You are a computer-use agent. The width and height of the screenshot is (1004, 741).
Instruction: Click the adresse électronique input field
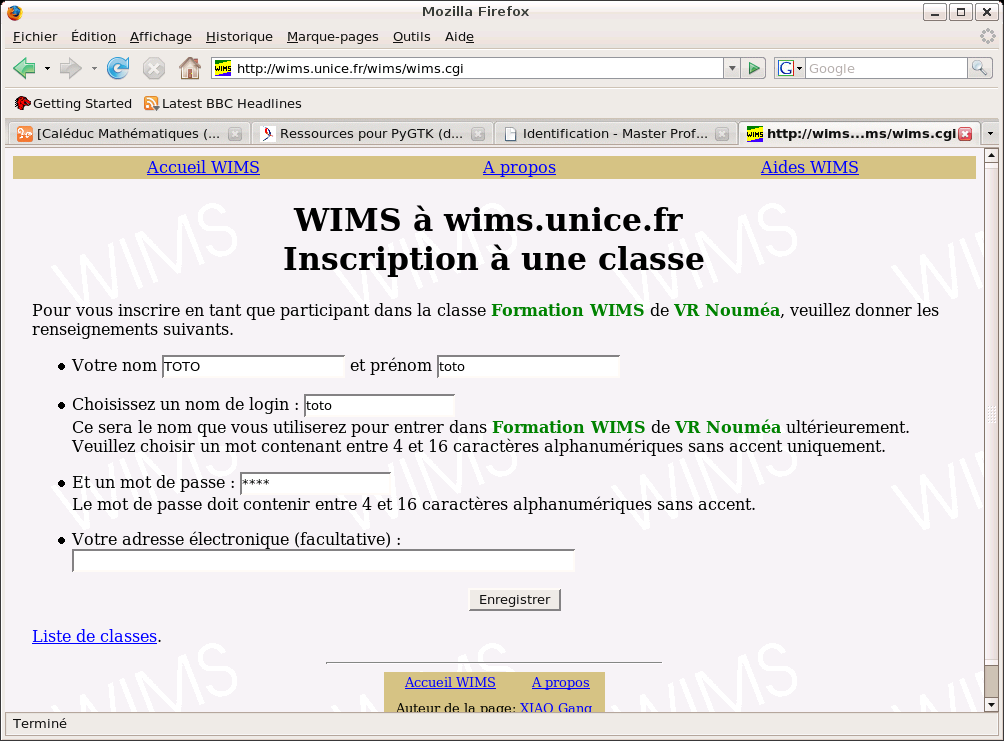(x=323, y=561)
